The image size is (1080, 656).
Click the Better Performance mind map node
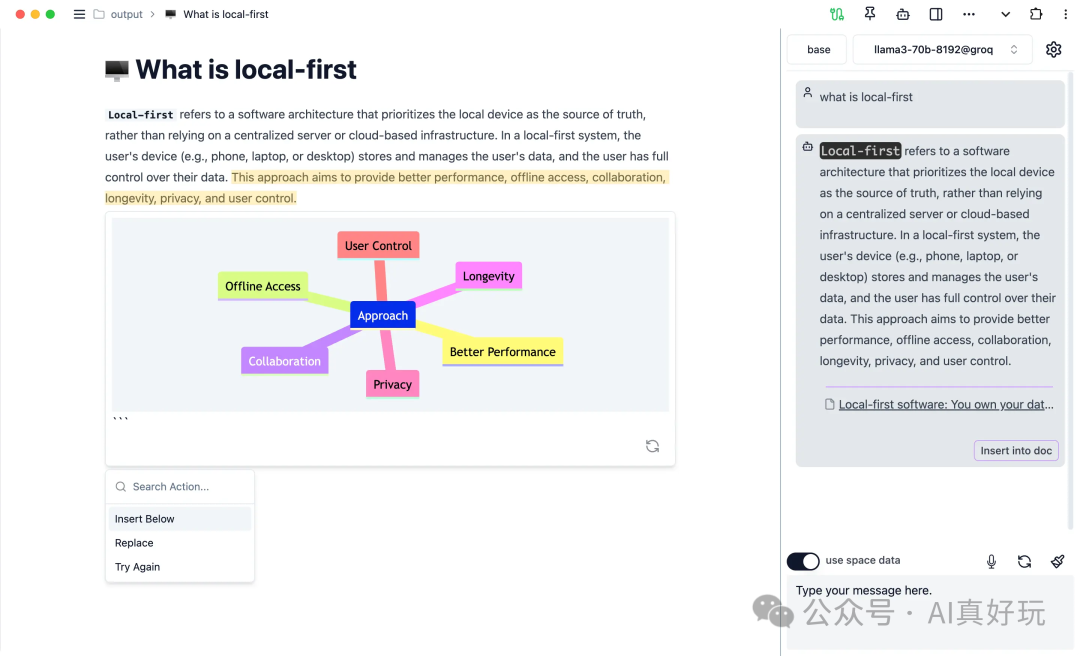[502, 352]
